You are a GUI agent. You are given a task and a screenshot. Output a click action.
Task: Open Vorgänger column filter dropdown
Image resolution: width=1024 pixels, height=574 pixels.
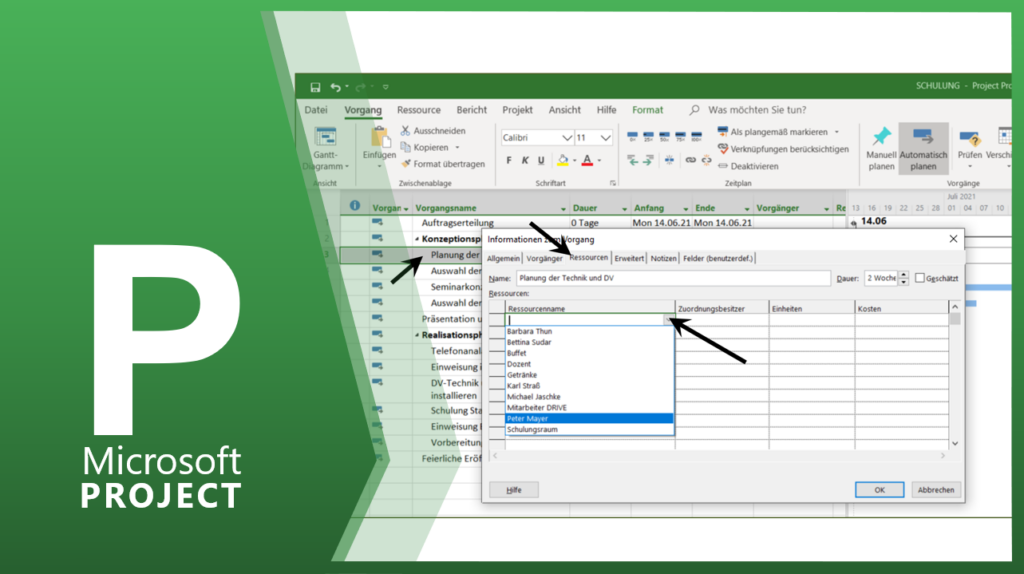tap(826, 209)
